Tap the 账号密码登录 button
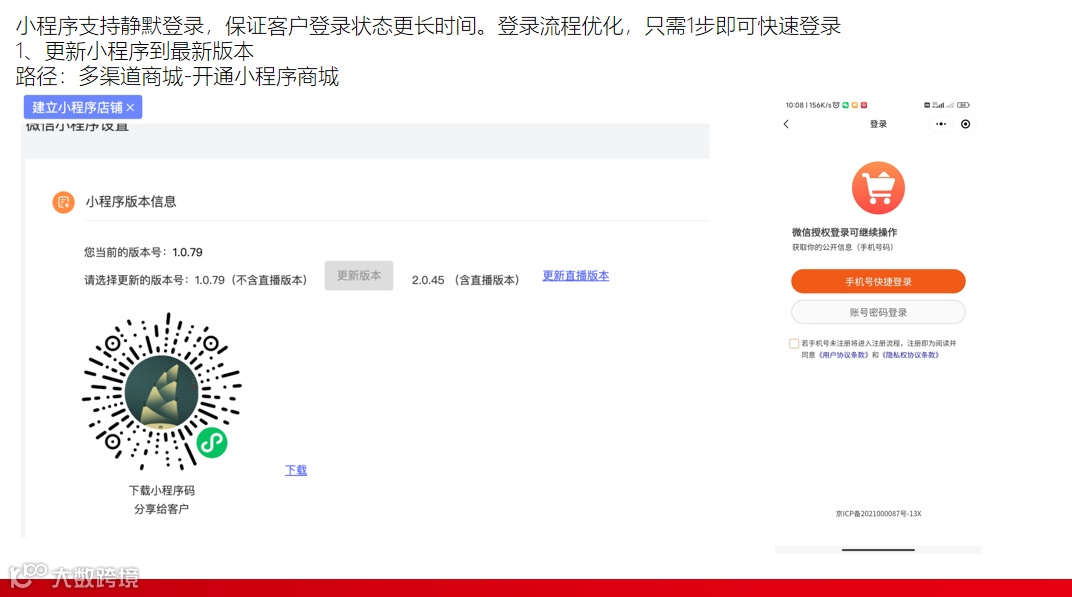 coord(879,313)
